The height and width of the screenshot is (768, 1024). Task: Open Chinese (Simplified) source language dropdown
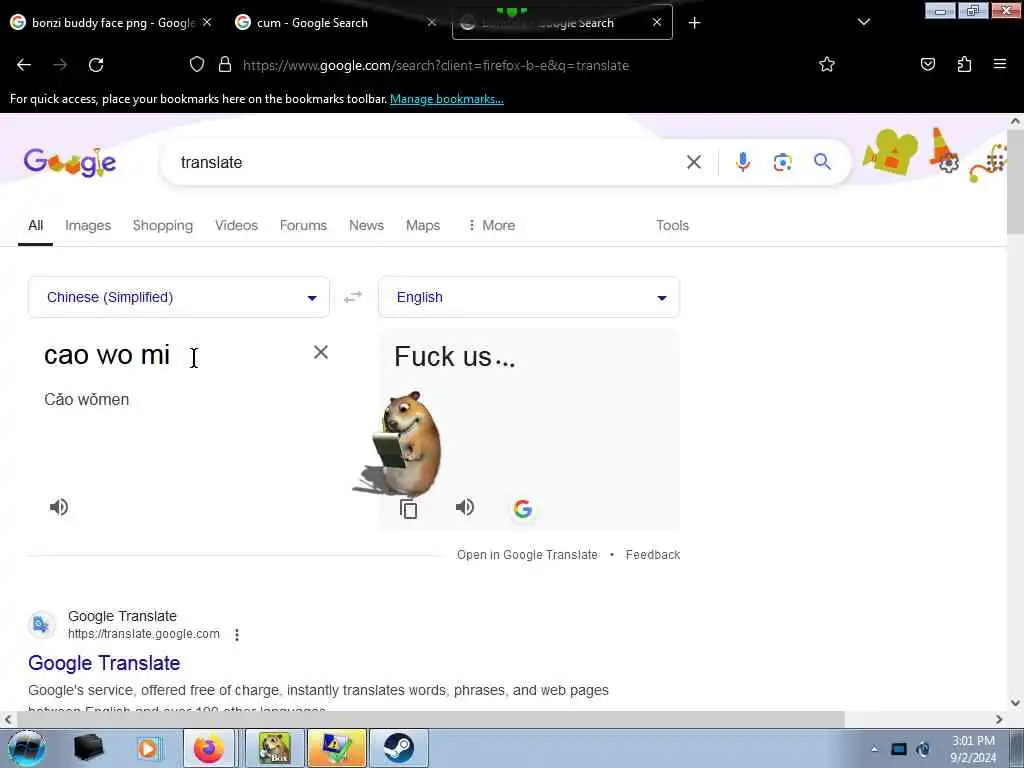tap(179, 297)
